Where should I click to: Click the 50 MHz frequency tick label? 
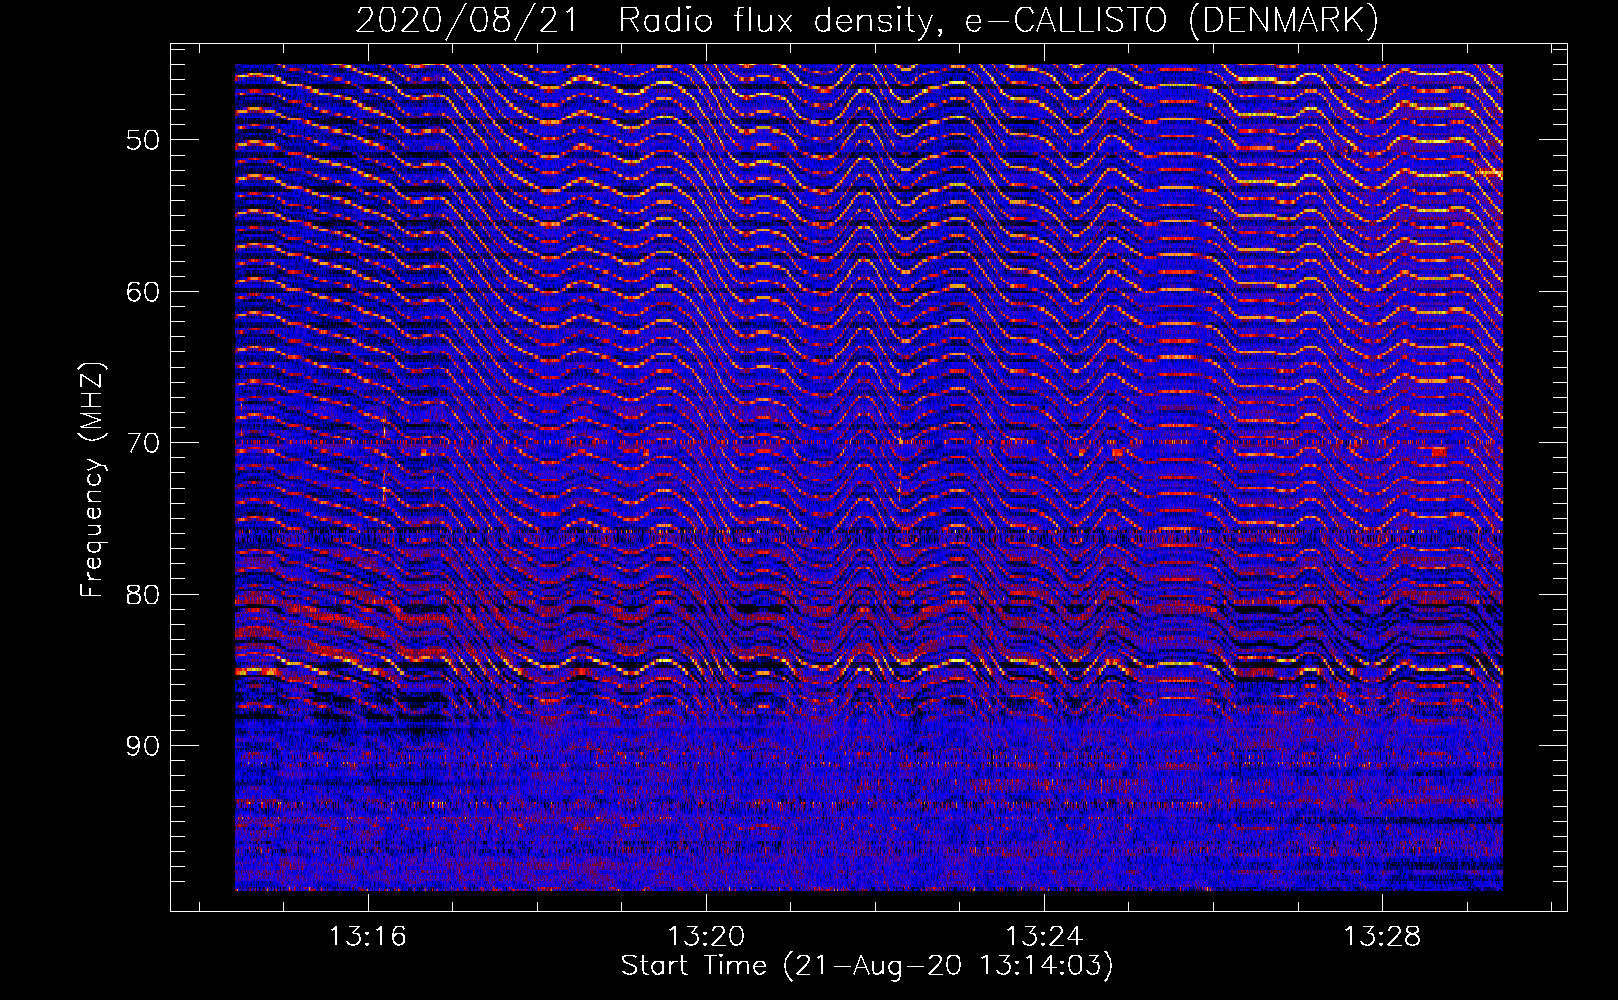coord(143,140)
